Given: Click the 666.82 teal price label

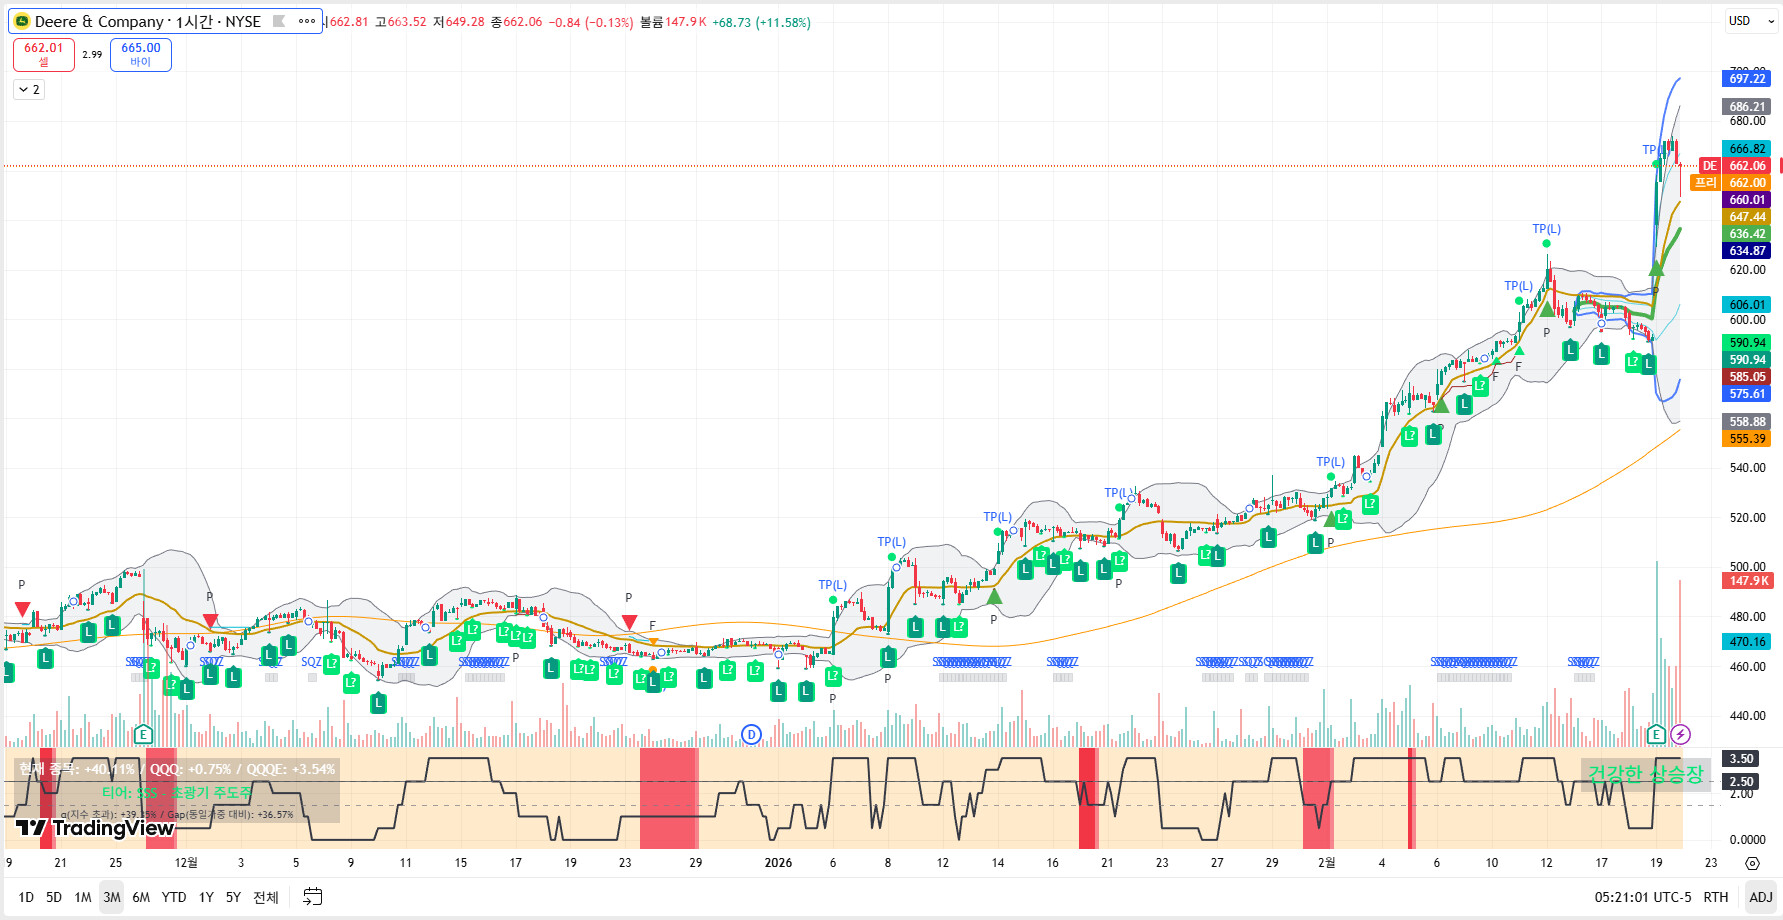Looking at the screenshot, I should pyautogui.click(x=1747, y=149).
